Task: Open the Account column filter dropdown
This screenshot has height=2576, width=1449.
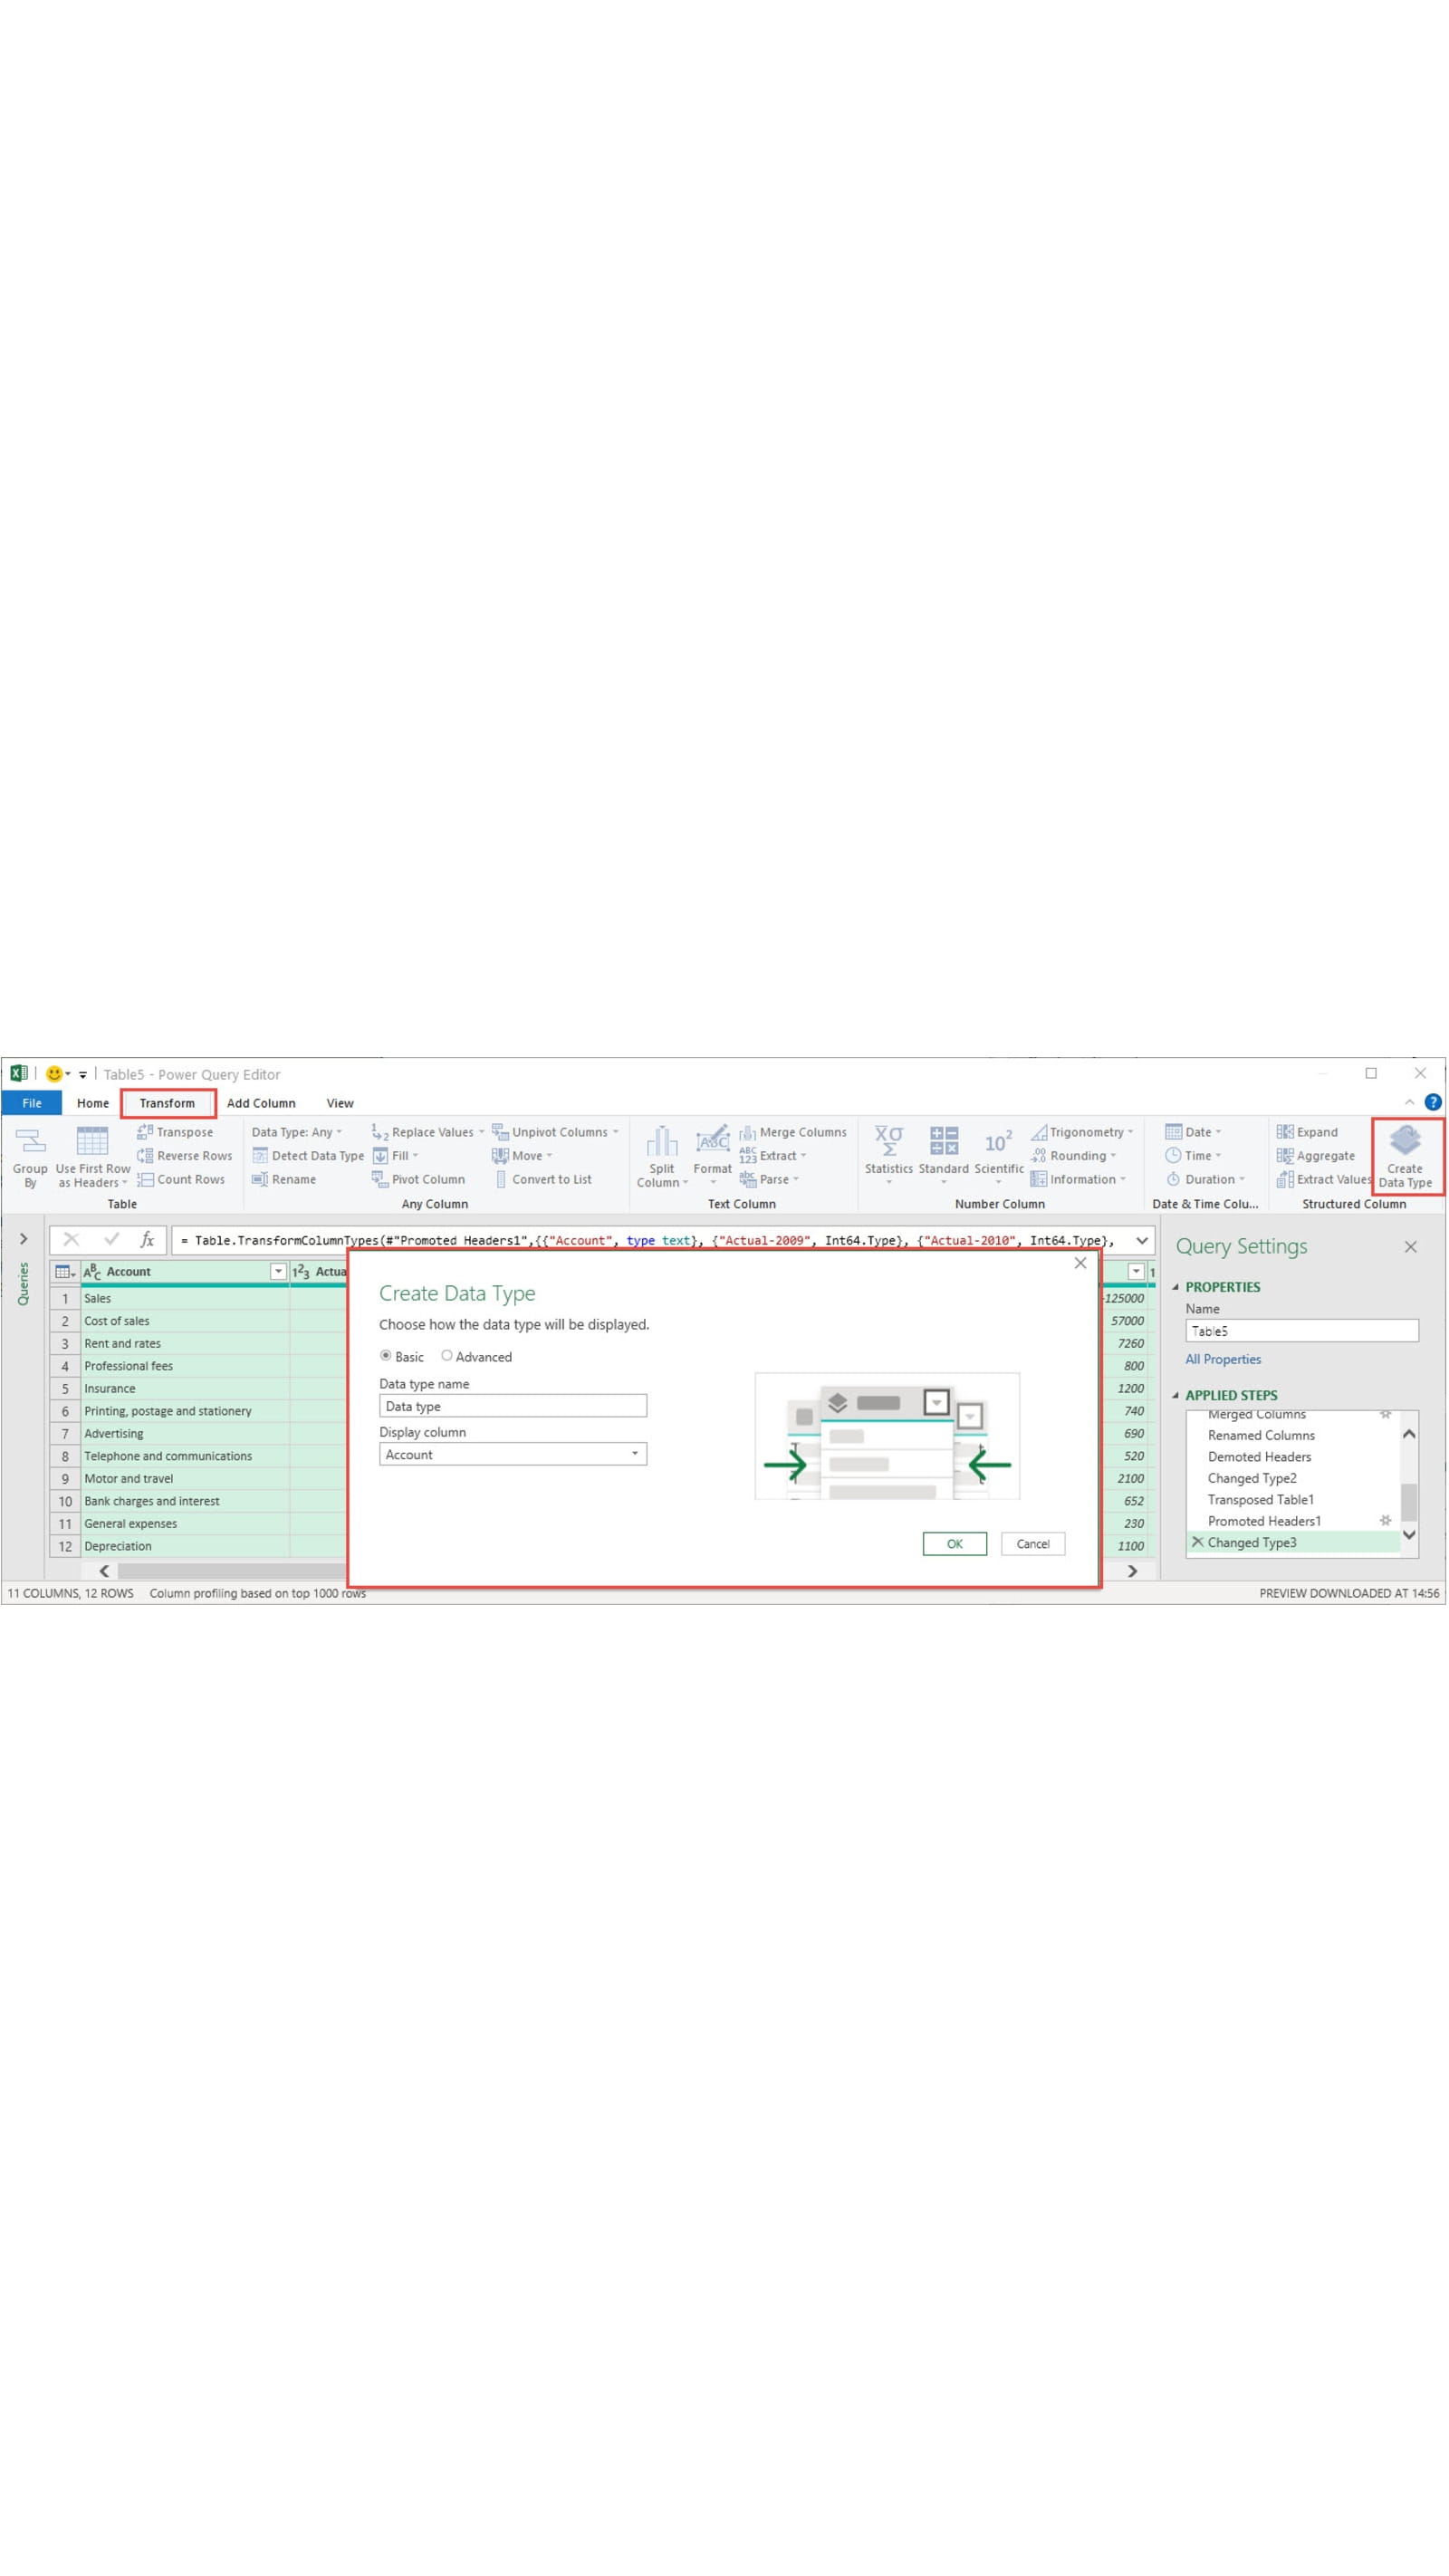Action: point(278,1271)
